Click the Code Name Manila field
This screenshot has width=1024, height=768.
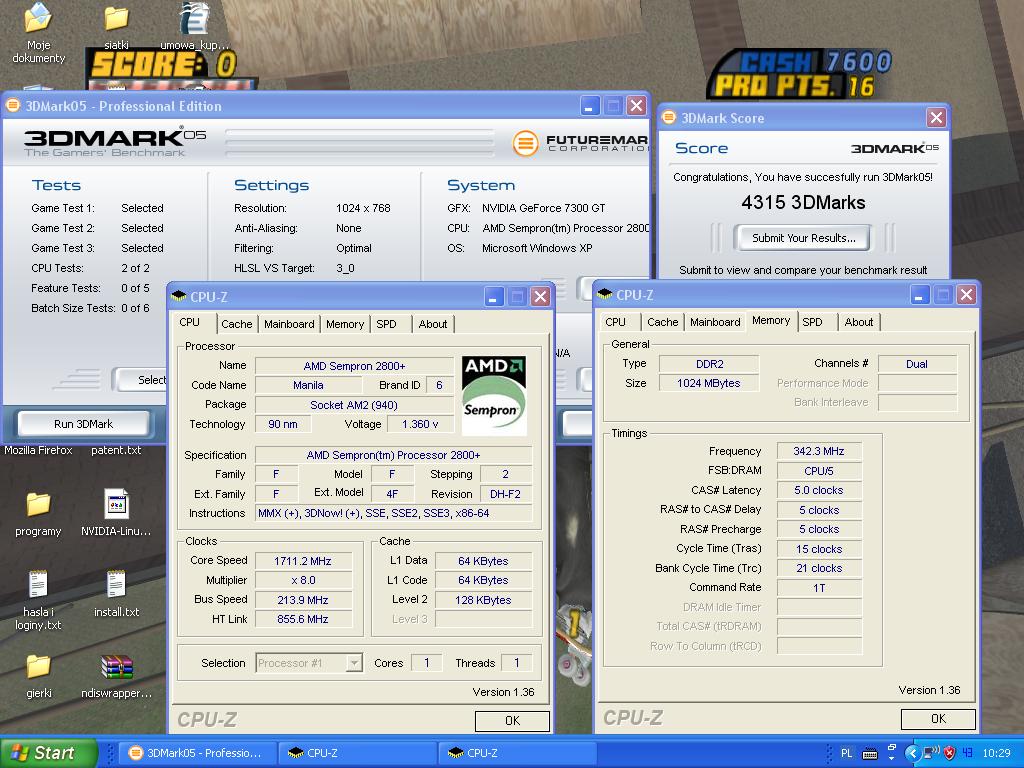[x=308, y=385]
